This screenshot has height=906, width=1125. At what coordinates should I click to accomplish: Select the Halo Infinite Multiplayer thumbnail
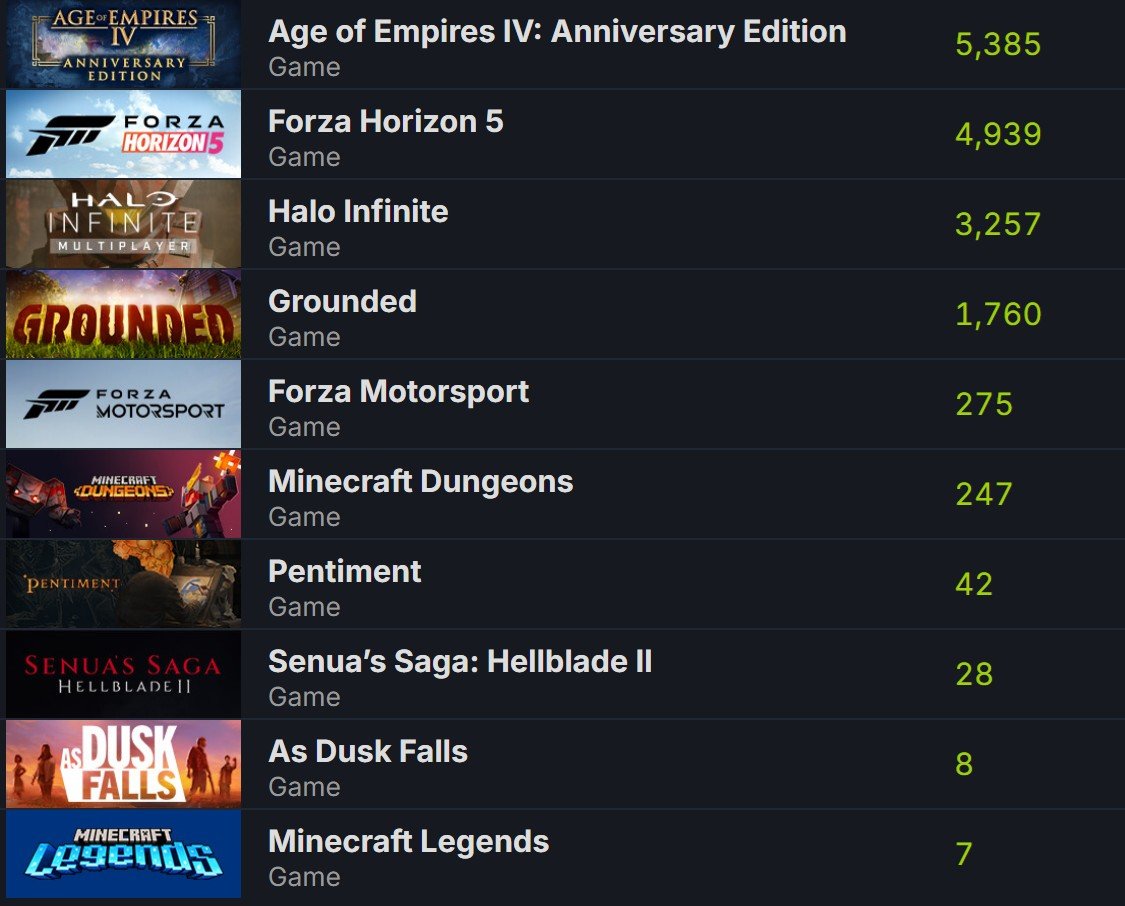click(123, 224)
